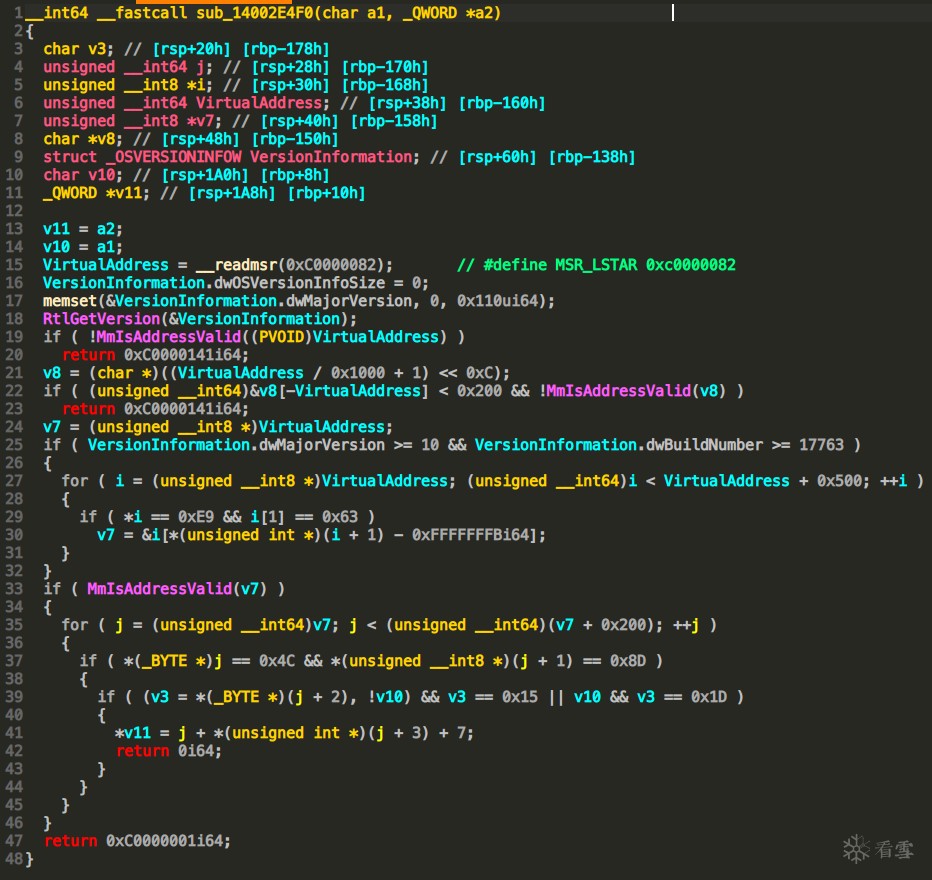The image size is (932, 880).
Task: Click MmIsAddressValid on line 33
Action: pos(160,588)
